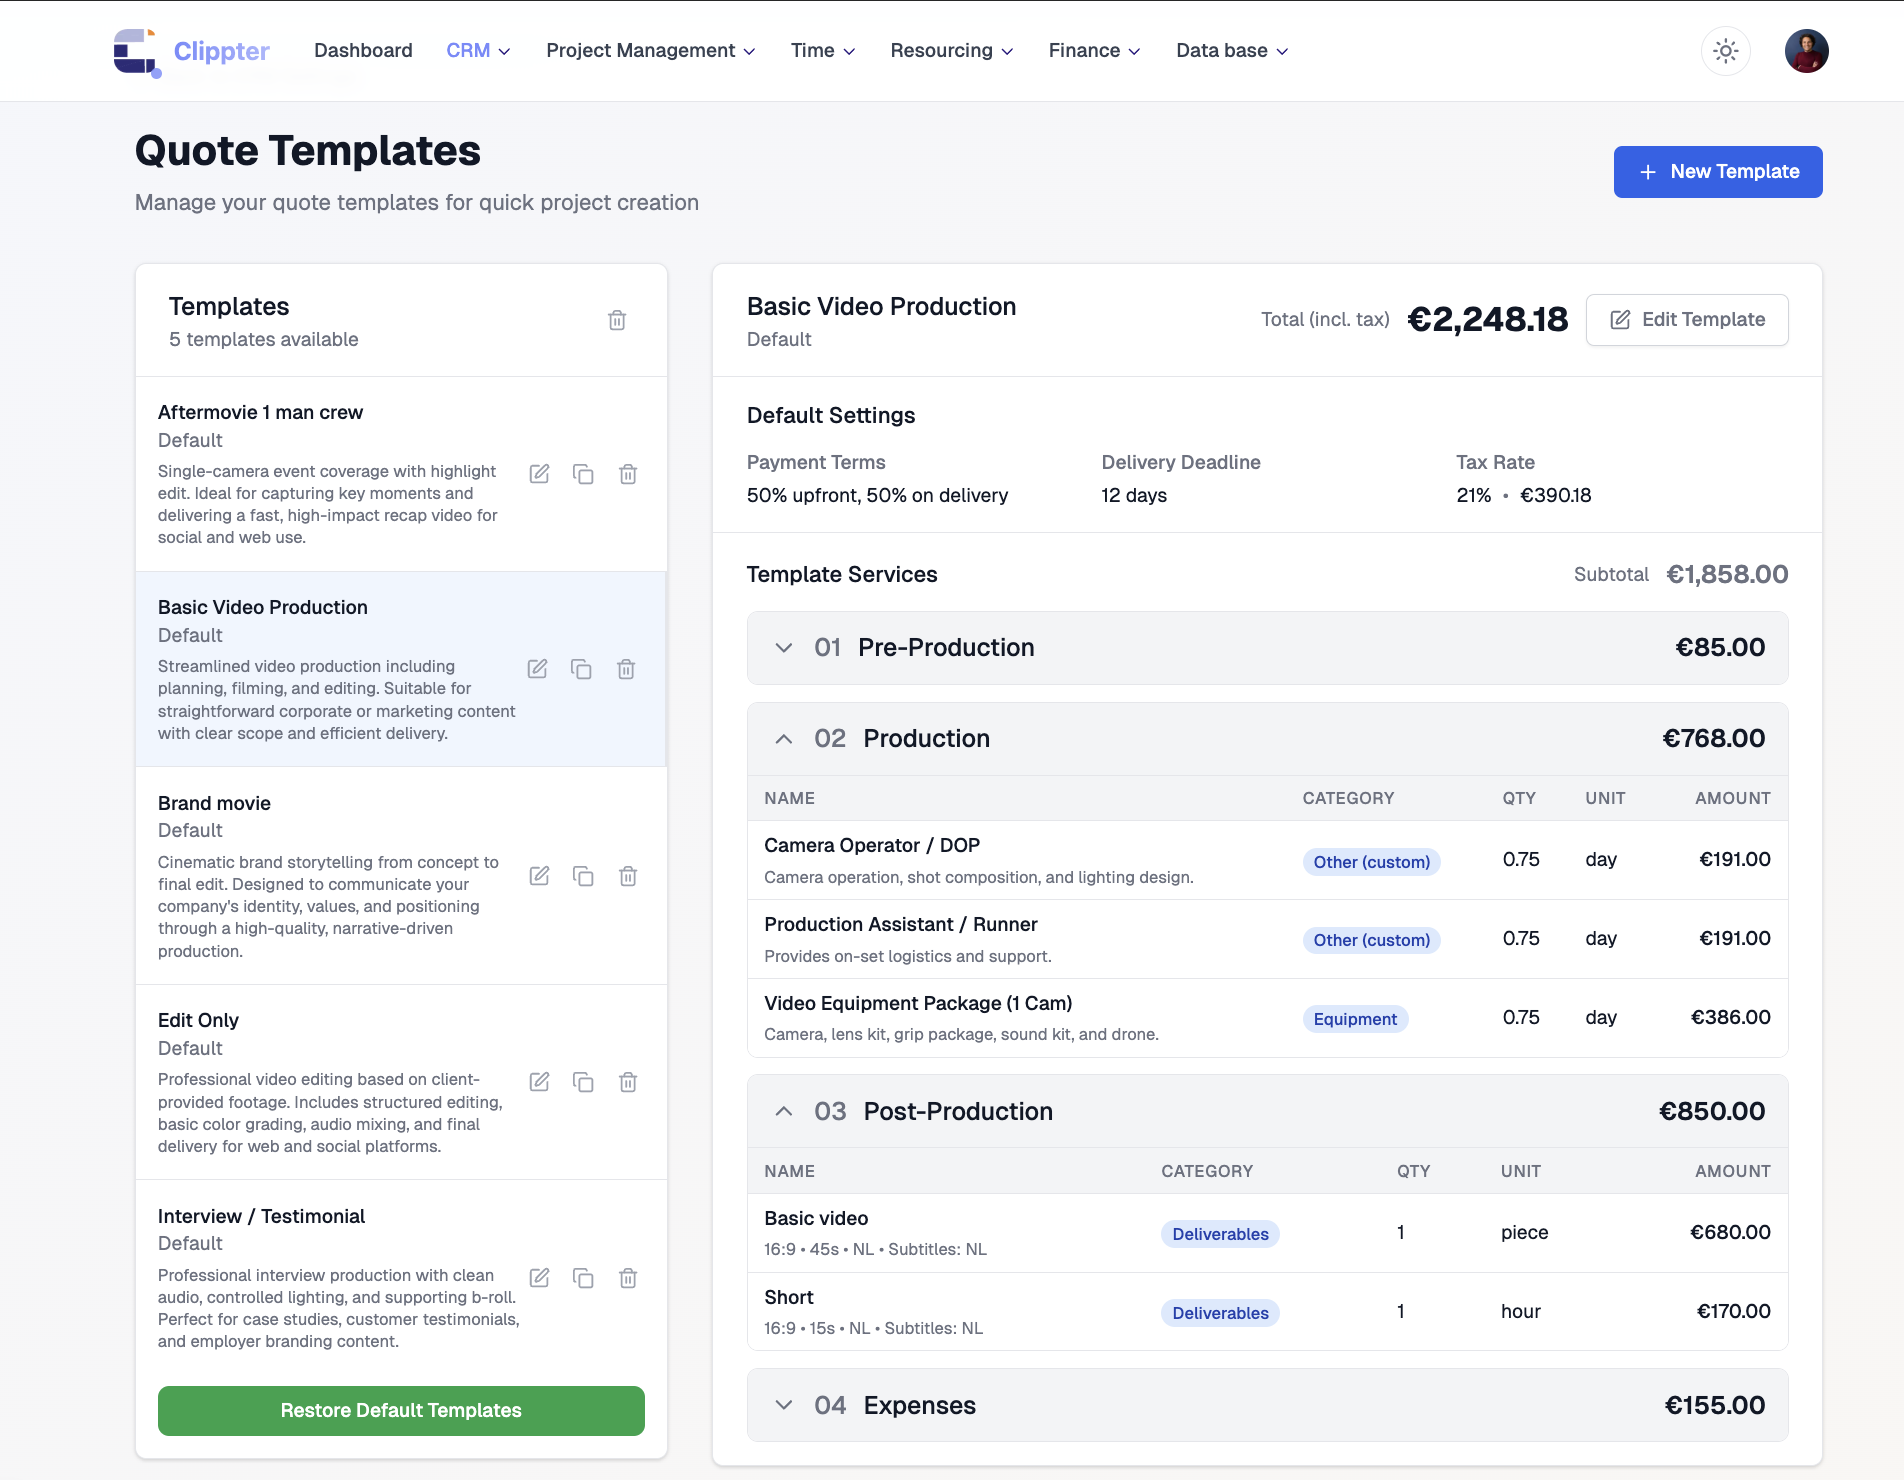1904x1480 pixels.
Task: Edit the Interview / Testimonial template
Action: click(539, 1278)
